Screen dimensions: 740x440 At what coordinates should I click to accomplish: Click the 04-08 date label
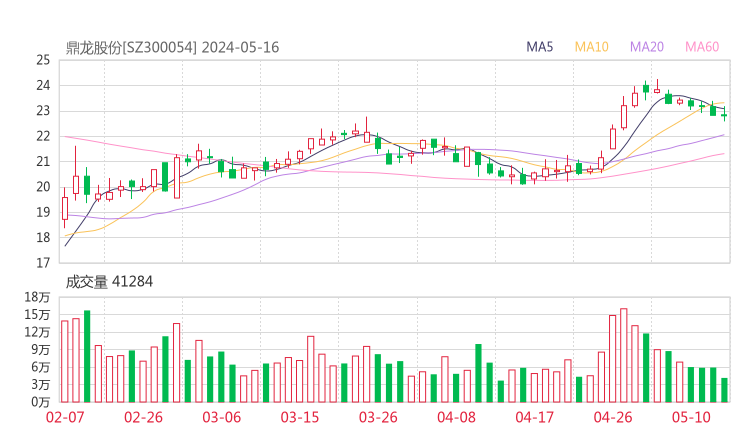[x=456, y=417]
